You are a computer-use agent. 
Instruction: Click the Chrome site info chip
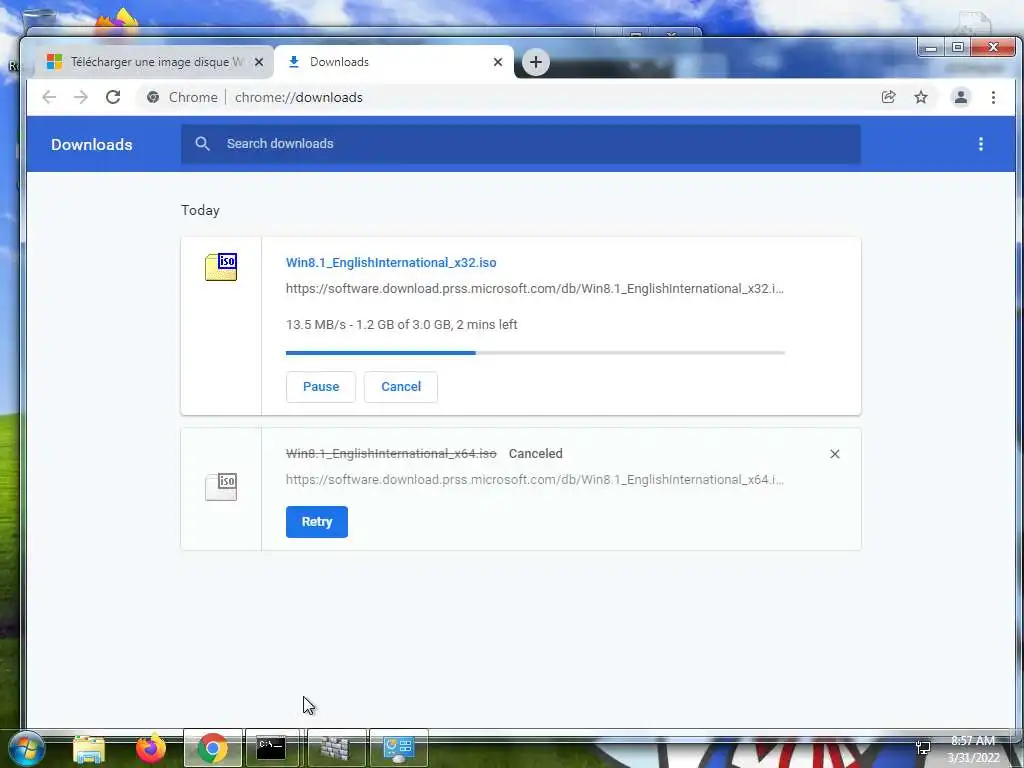tap(182, 97)
